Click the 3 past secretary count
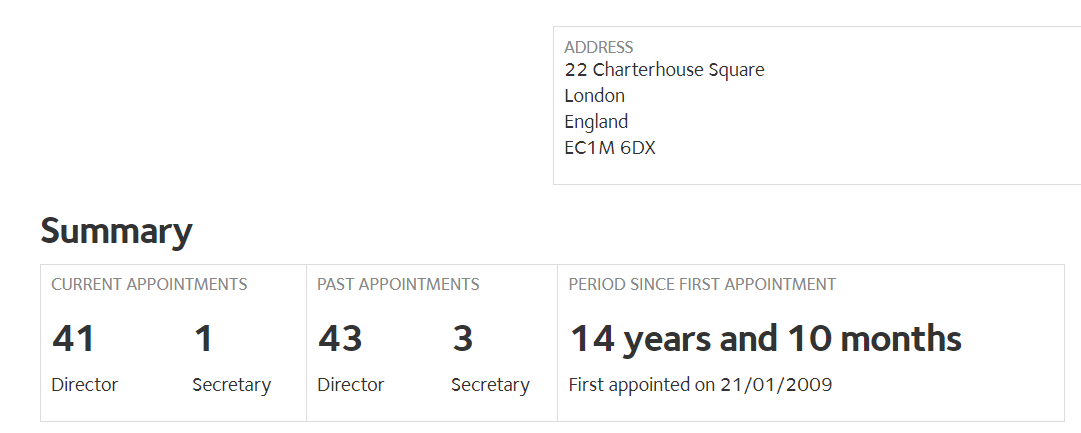 pos(463,339)
